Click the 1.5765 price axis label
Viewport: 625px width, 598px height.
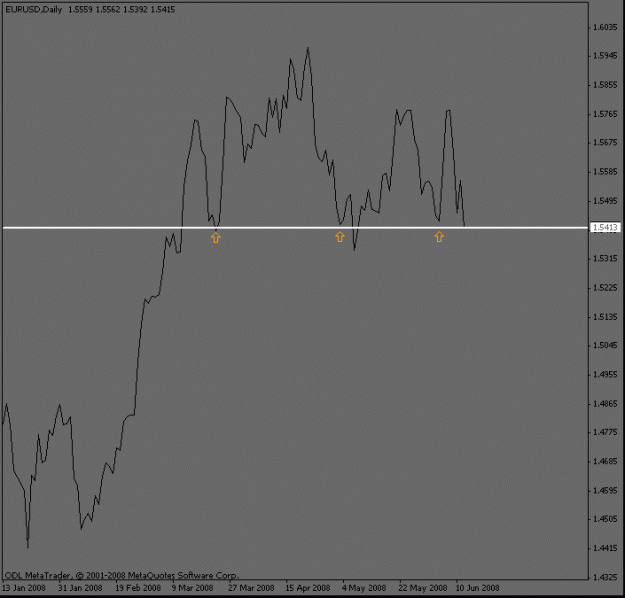pyautogui.click(x=605, y=114)
